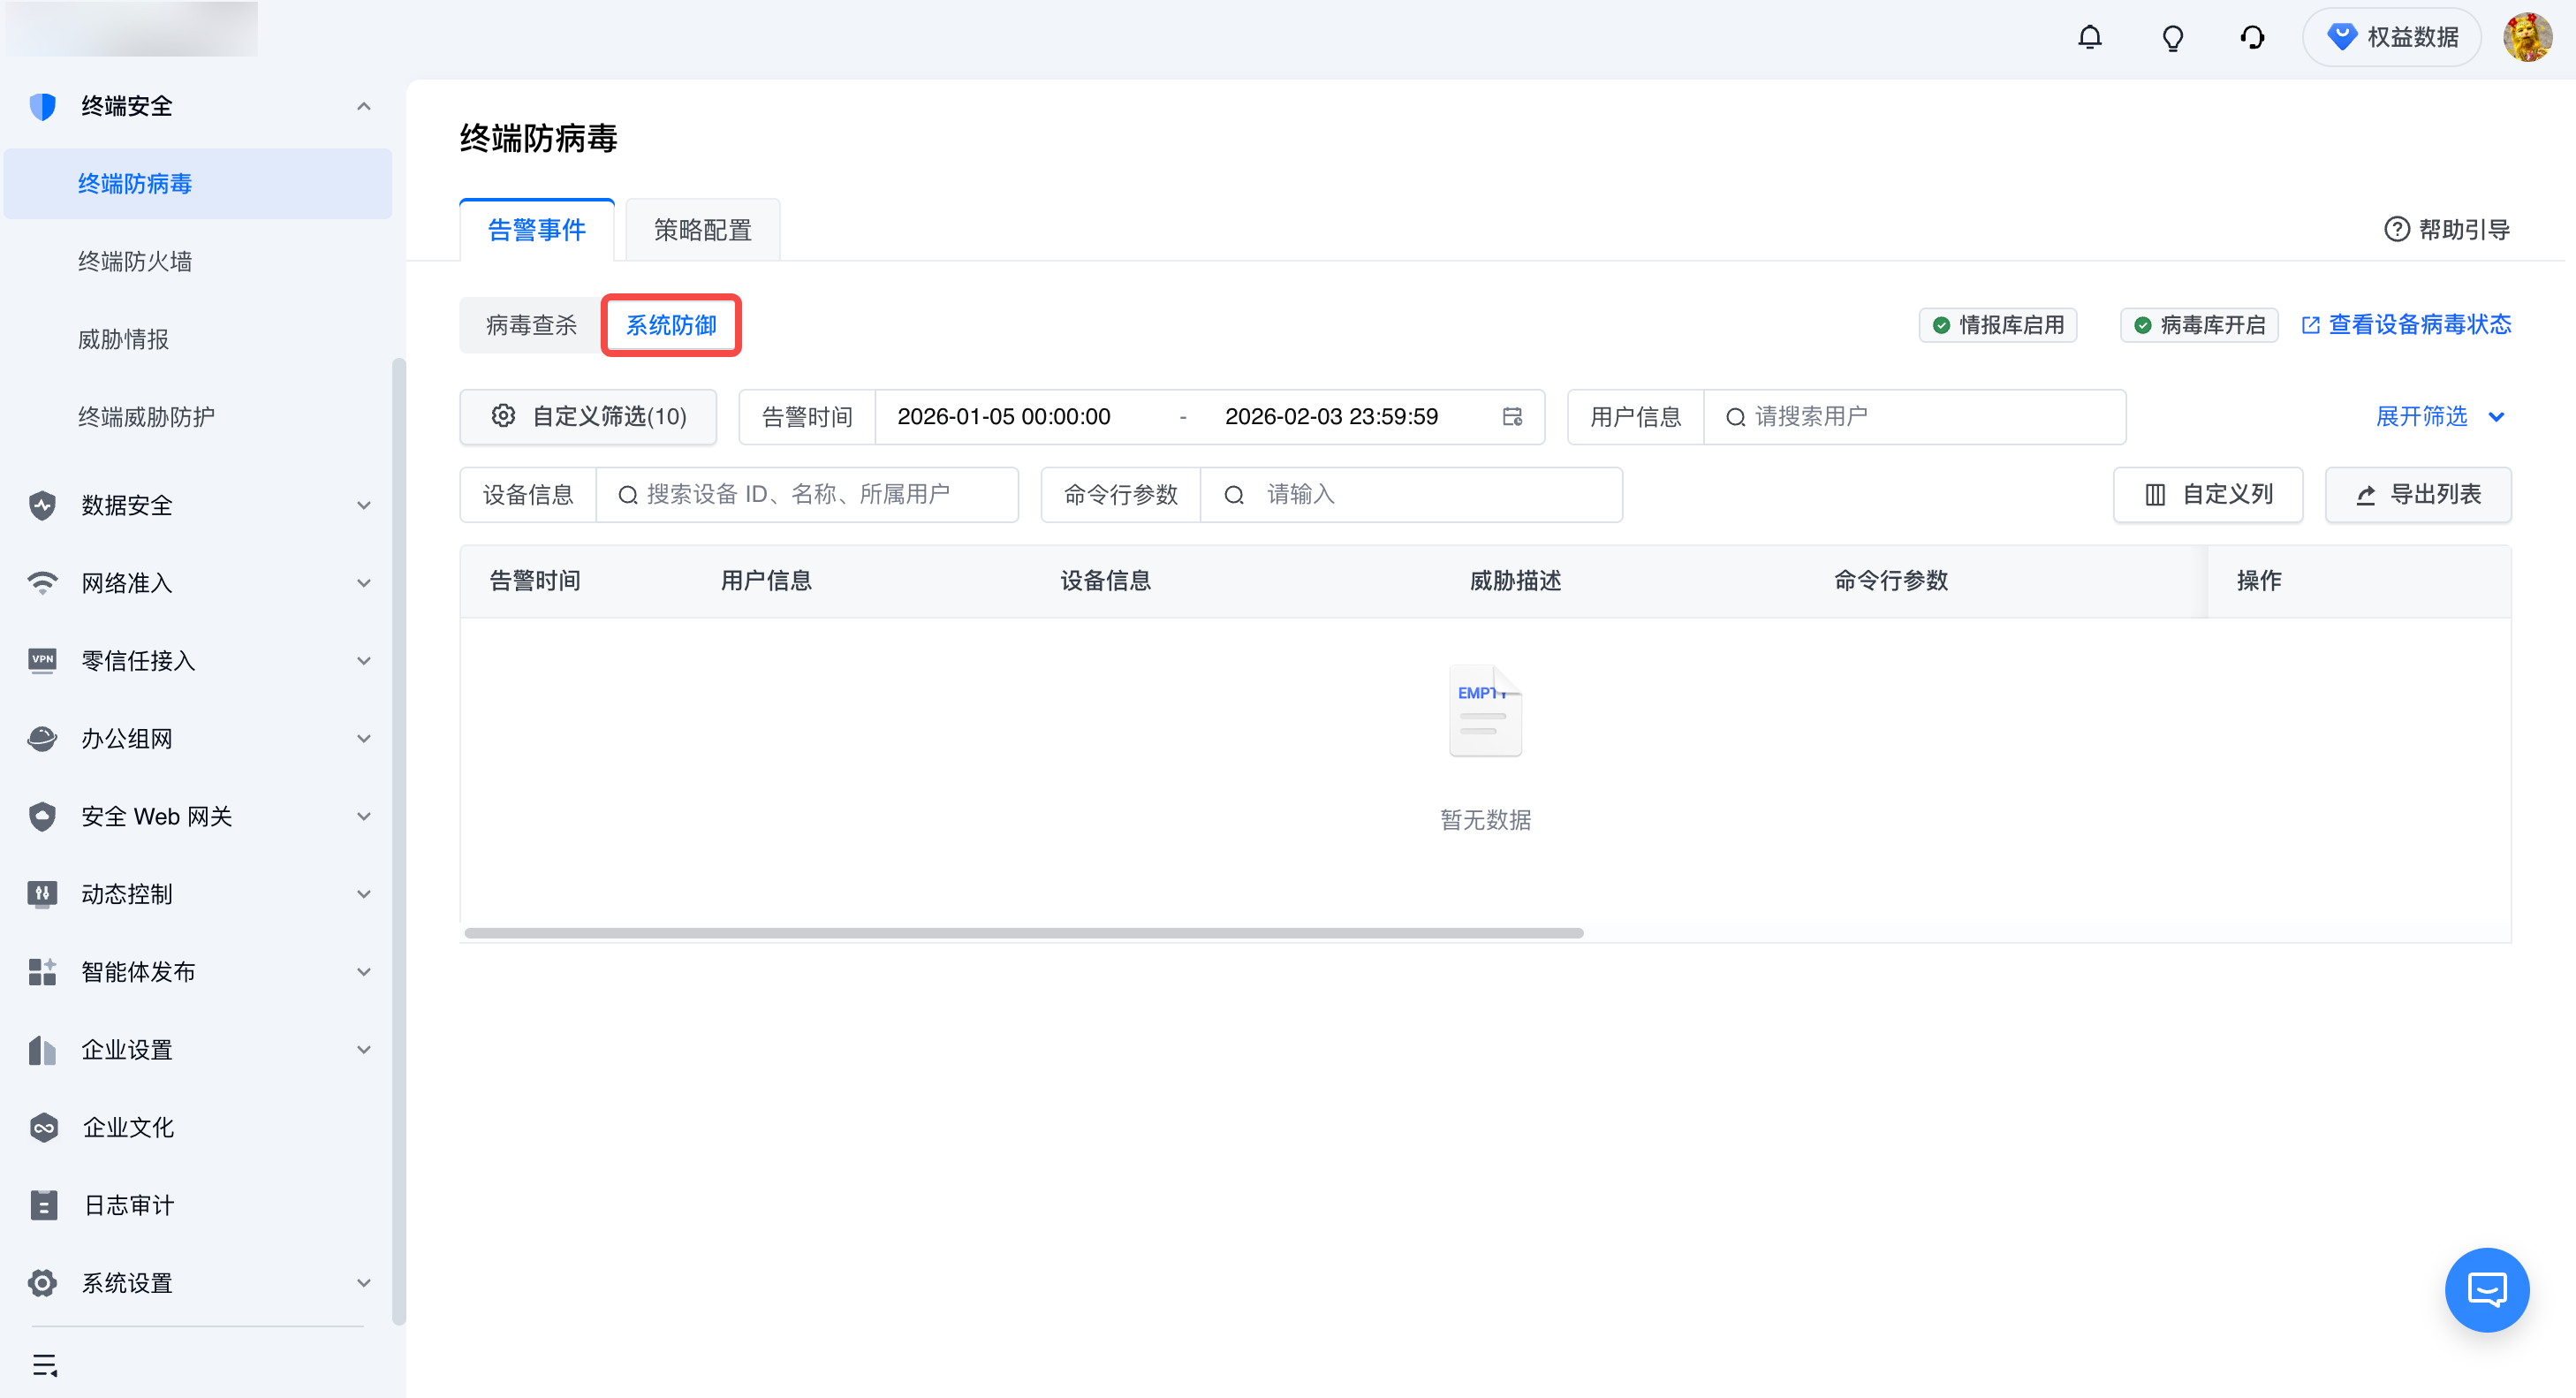2576x1398 pixels.
Task: Click the 自定义列 button
Action: point(2208,494)
